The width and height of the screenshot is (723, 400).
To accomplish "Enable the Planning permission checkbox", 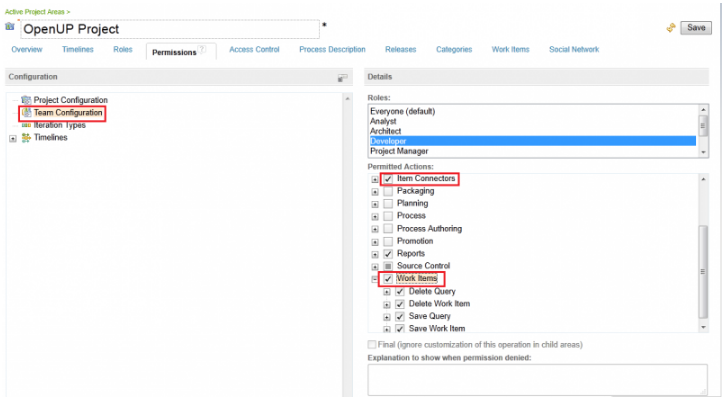I will (388, 203).
